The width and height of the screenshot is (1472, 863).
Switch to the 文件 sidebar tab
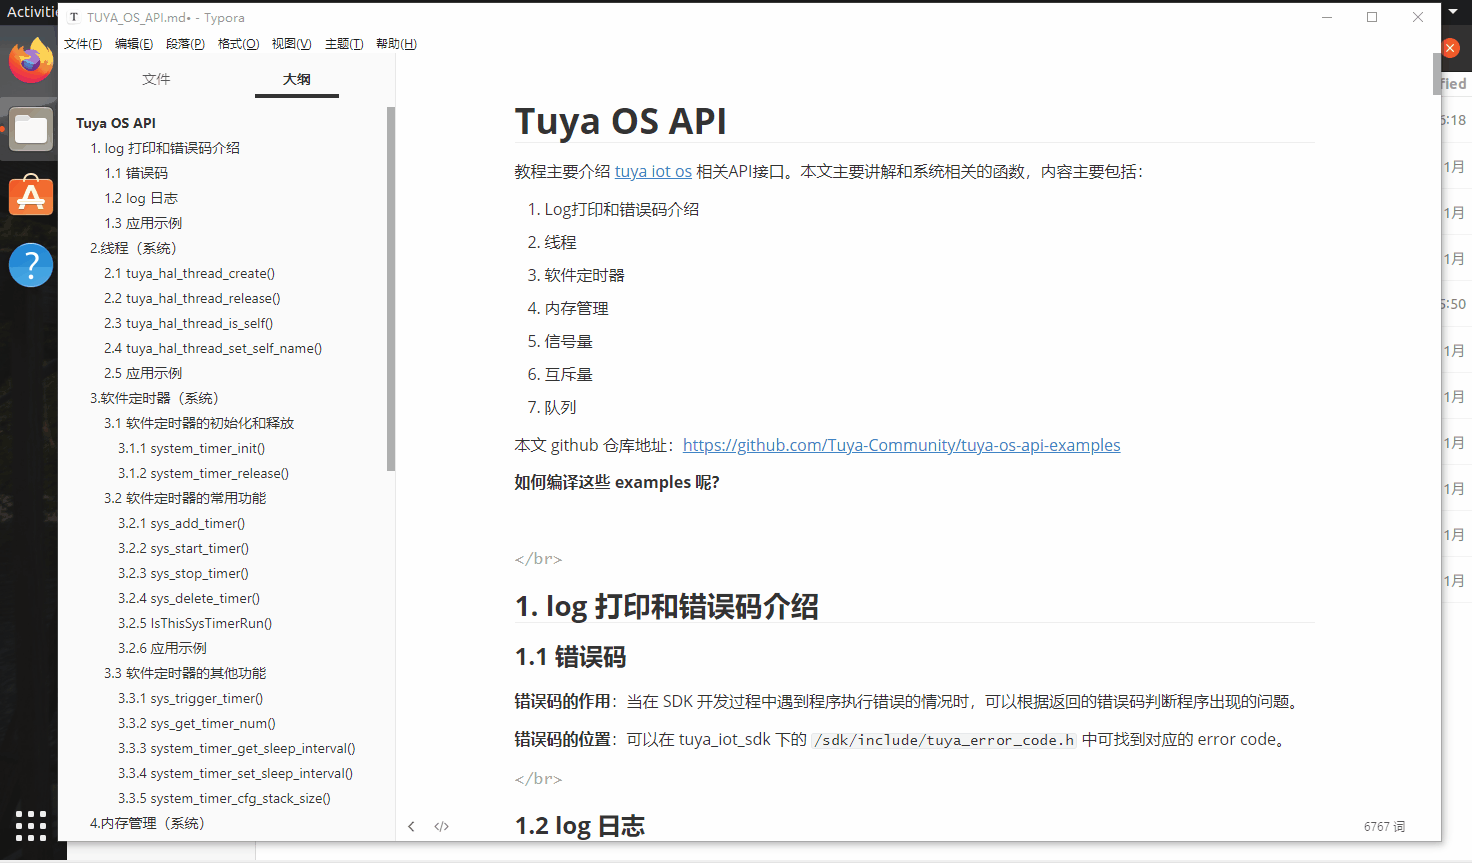(156, 79)
